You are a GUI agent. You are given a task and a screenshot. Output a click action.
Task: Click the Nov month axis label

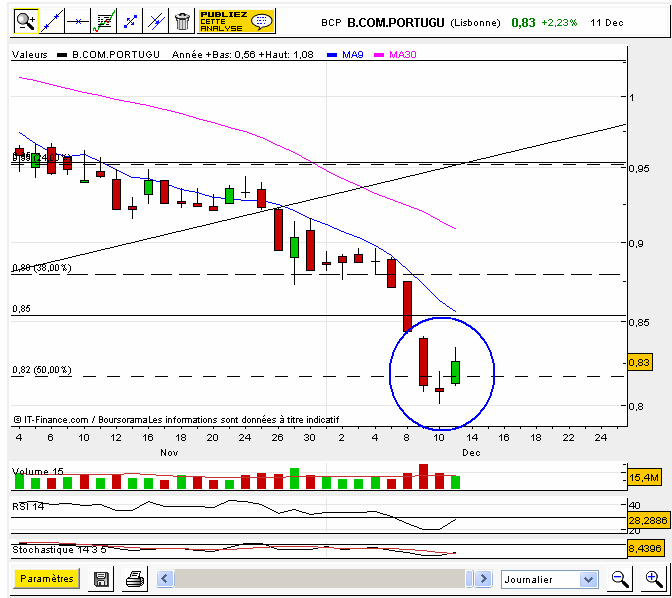click(x=169, y=453)
